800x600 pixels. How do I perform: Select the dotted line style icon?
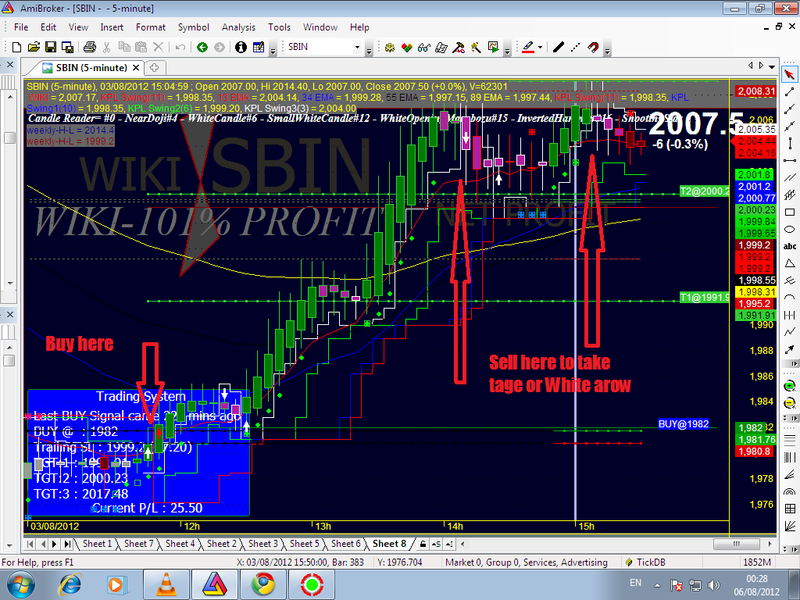point(575,47)
